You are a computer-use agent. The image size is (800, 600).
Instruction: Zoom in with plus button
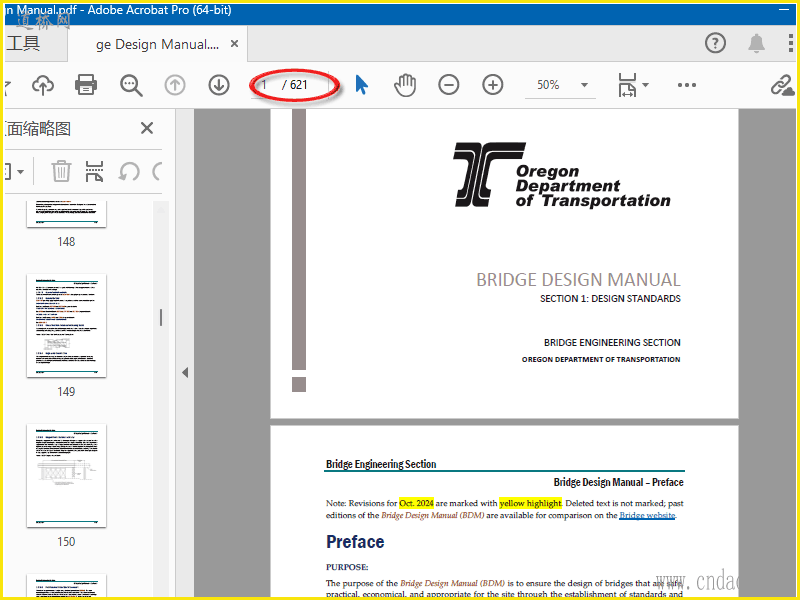click(492, 85)
